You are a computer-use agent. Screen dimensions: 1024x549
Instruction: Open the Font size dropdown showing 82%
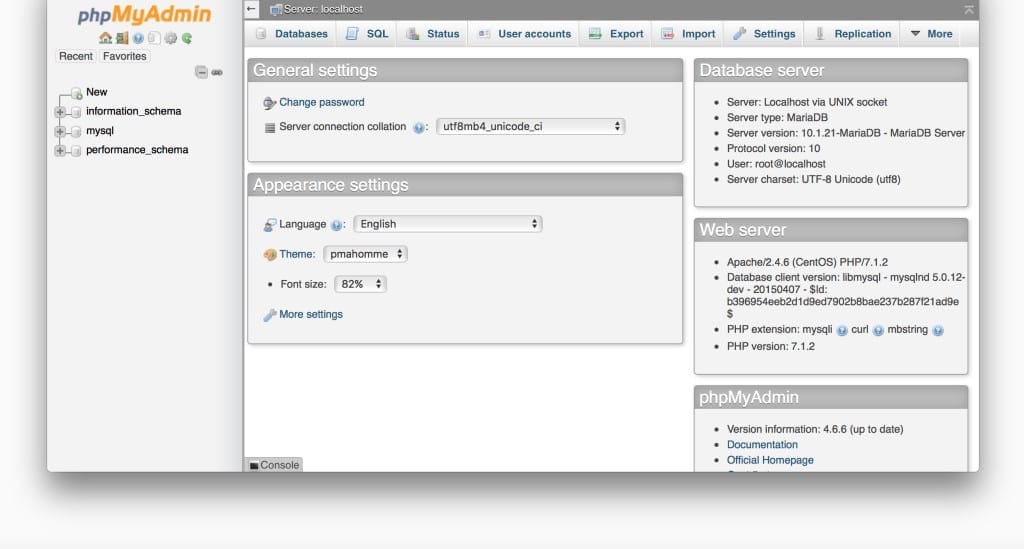click(360, 284)
